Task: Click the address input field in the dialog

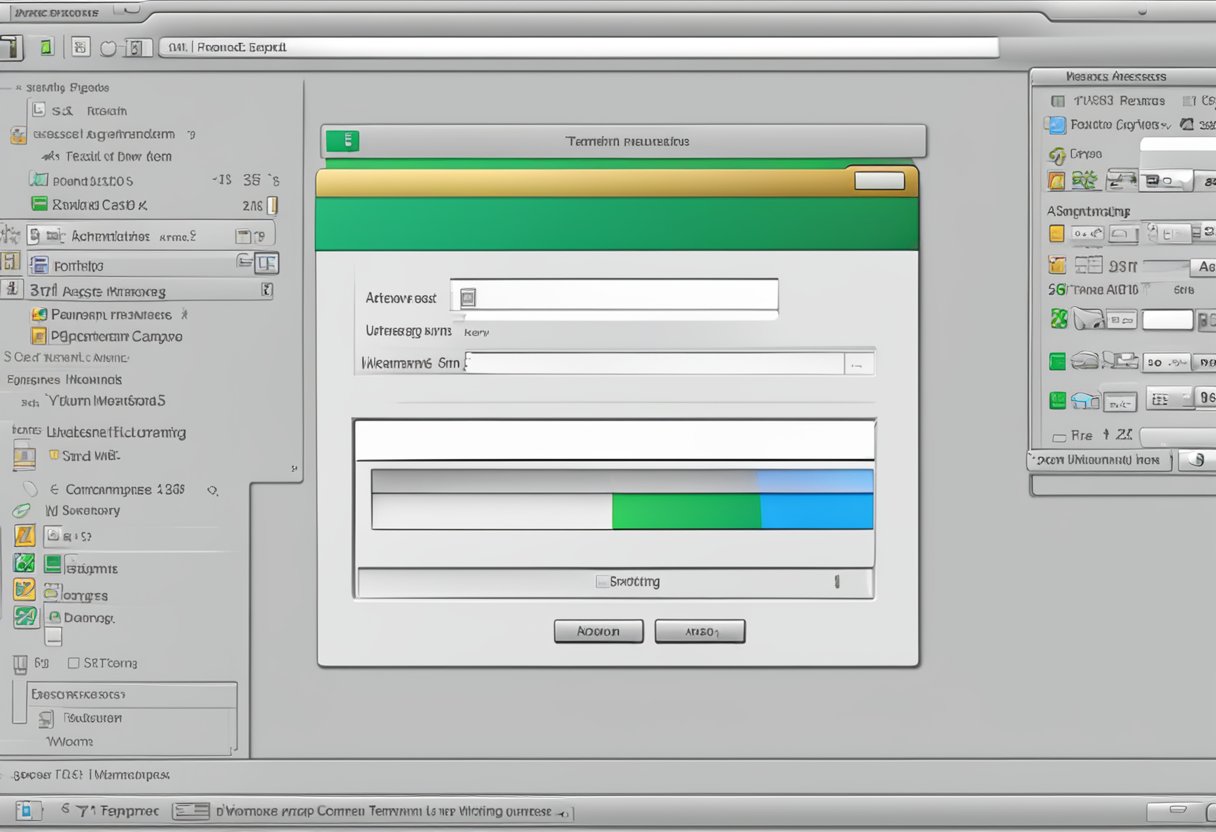Action: coord(620,297)
